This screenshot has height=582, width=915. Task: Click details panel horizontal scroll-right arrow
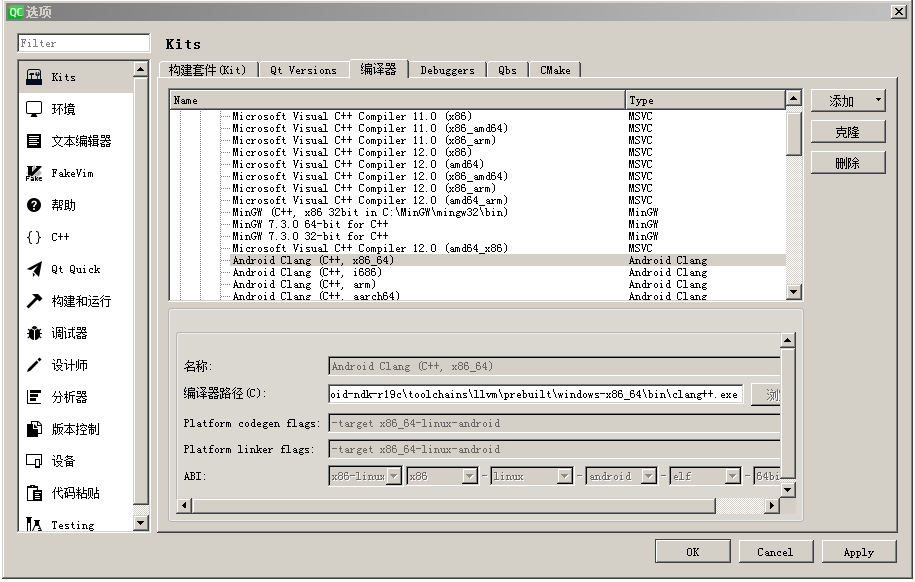click(772, 506)
